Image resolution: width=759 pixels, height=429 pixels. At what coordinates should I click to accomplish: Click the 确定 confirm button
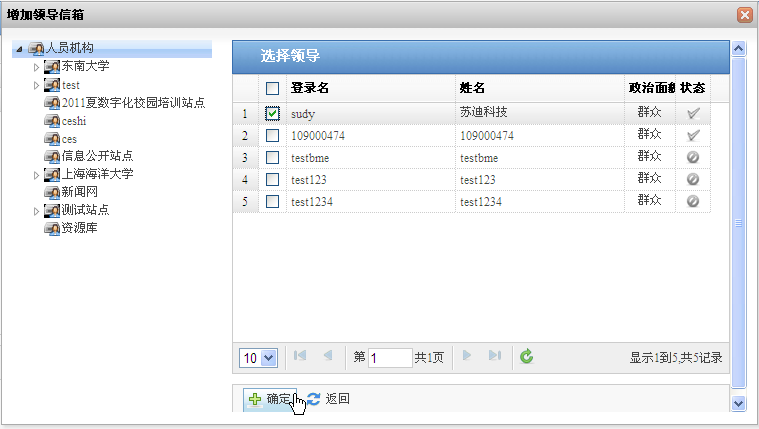[x=269, y=399]
